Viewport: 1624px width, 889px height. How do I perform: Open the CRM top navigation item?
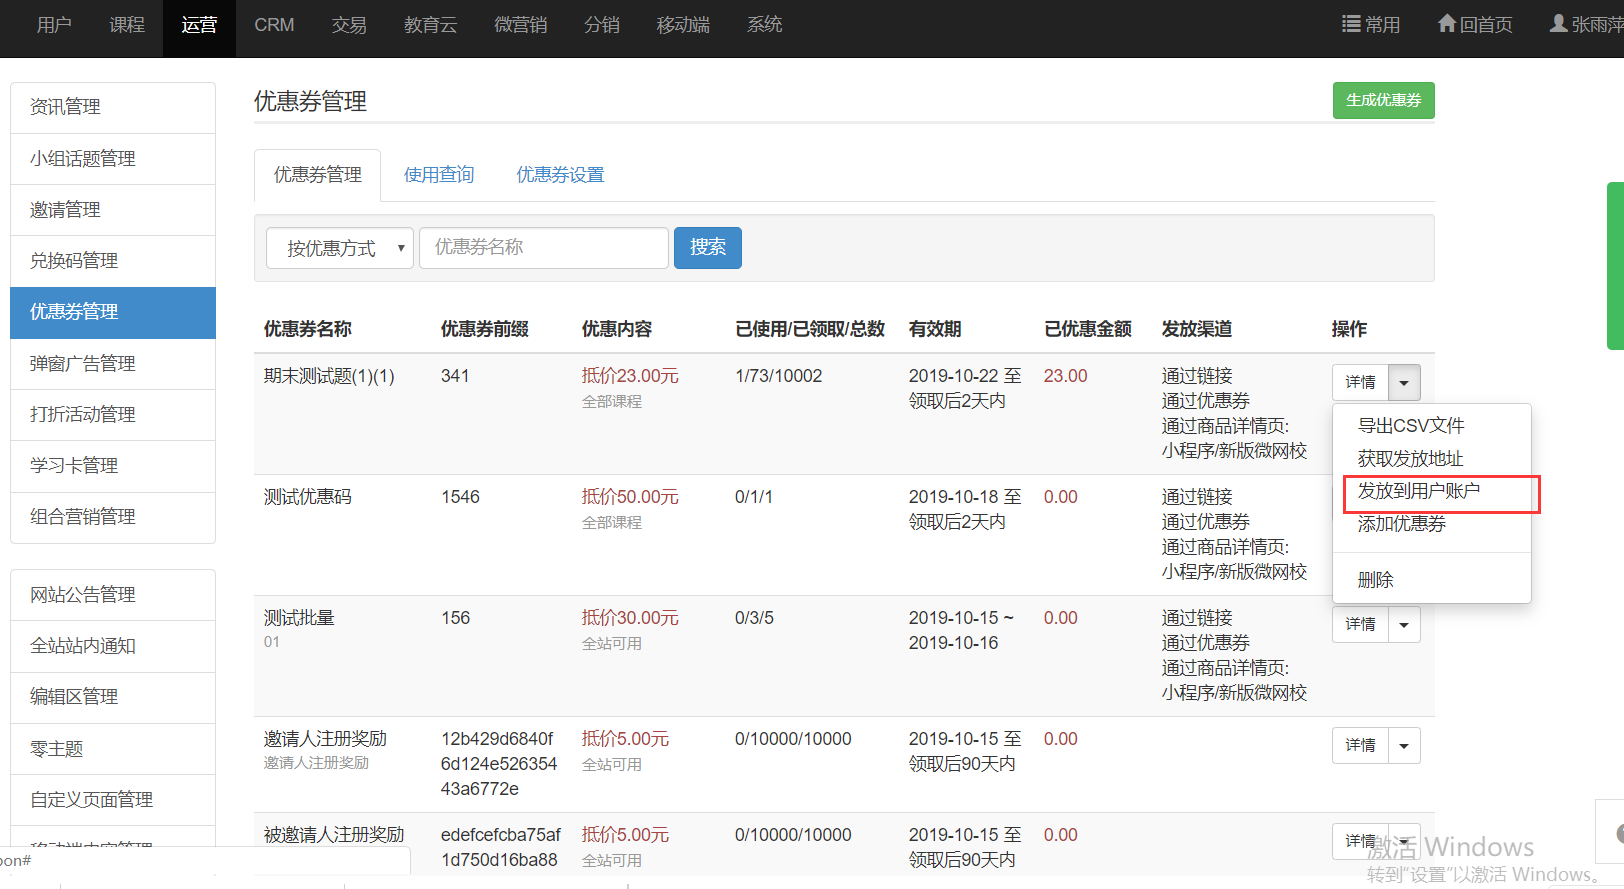point(274,25)
